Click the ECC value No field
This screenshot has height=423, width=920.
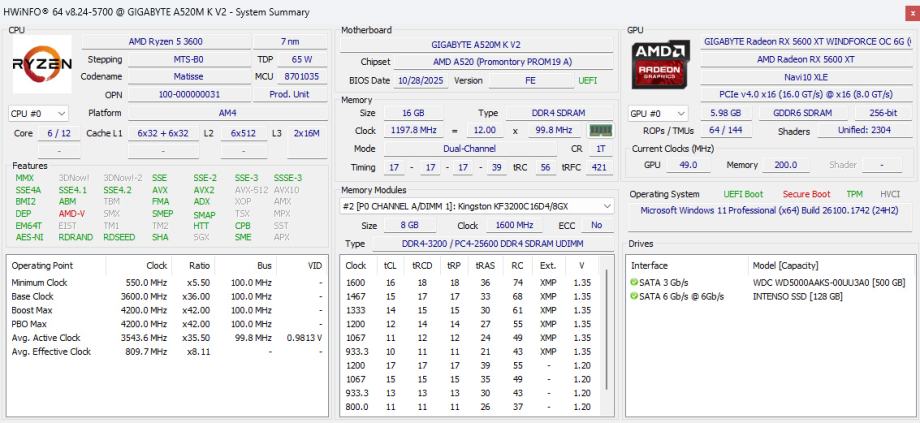[x=597, y=225]
